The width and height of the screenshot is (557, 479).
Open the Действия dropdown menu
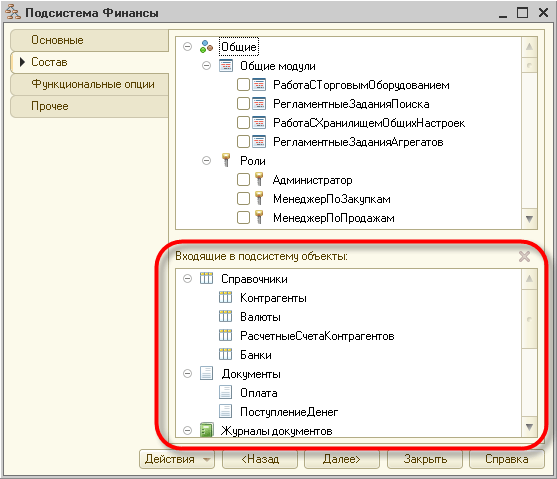(177, 459)
